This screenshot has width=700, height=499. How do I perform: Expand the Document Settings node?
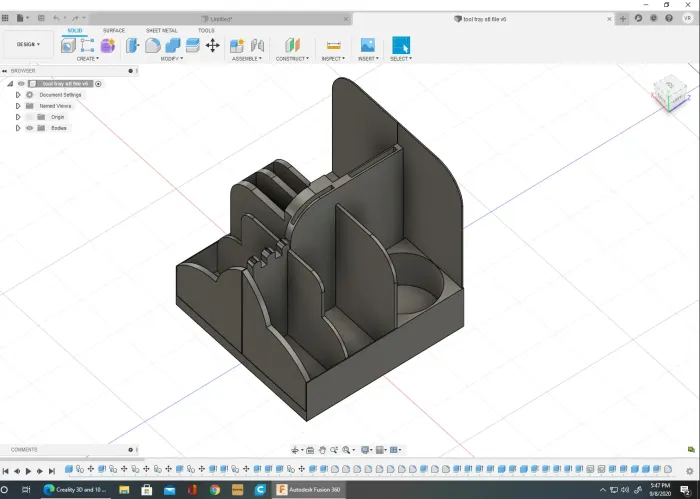click(x=18, y=95)
